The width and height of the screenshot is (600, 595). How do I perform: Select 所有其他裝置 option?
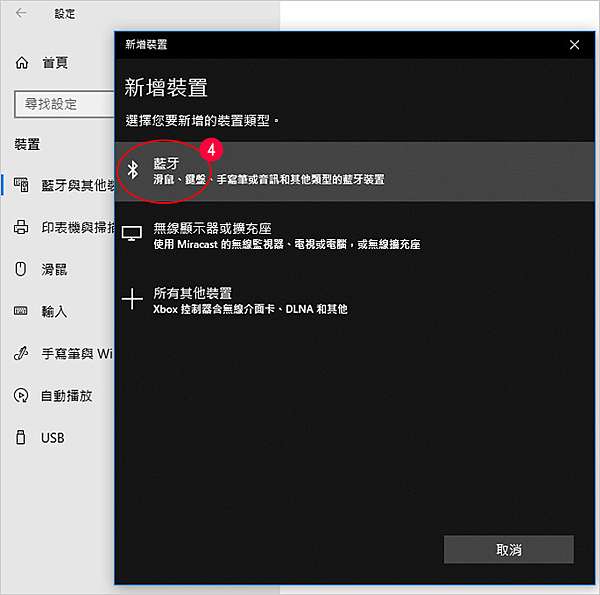[354, 300]
